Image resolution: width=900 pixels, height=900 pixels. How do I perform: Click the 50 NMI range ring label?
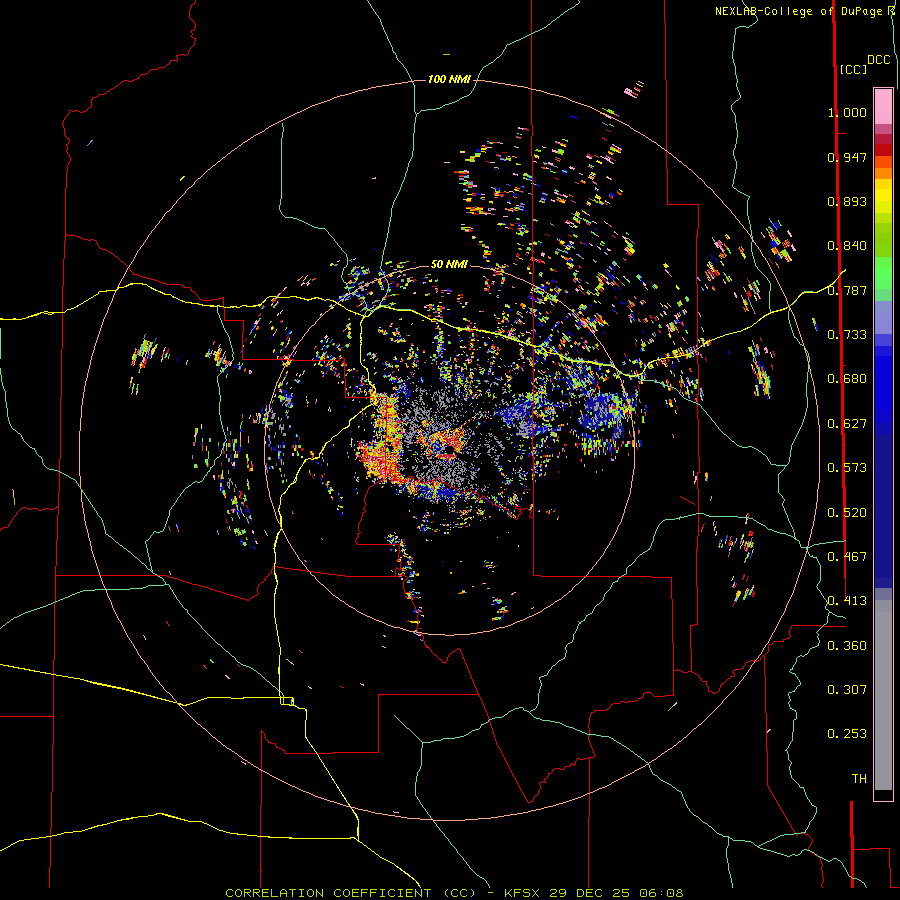point(449,265)
